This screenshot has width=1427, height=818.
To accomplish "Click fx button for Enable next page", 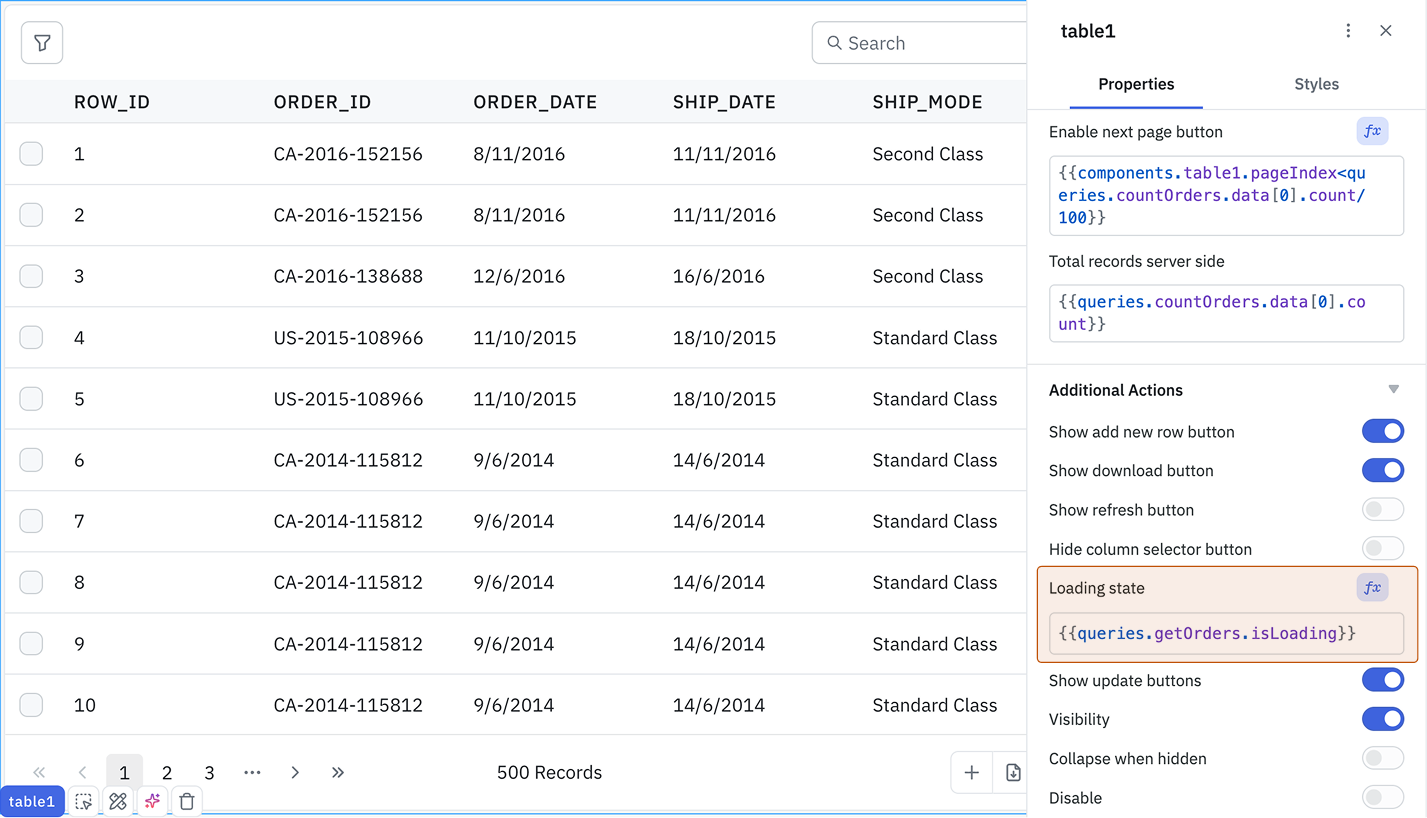I will coord(1372,131).
